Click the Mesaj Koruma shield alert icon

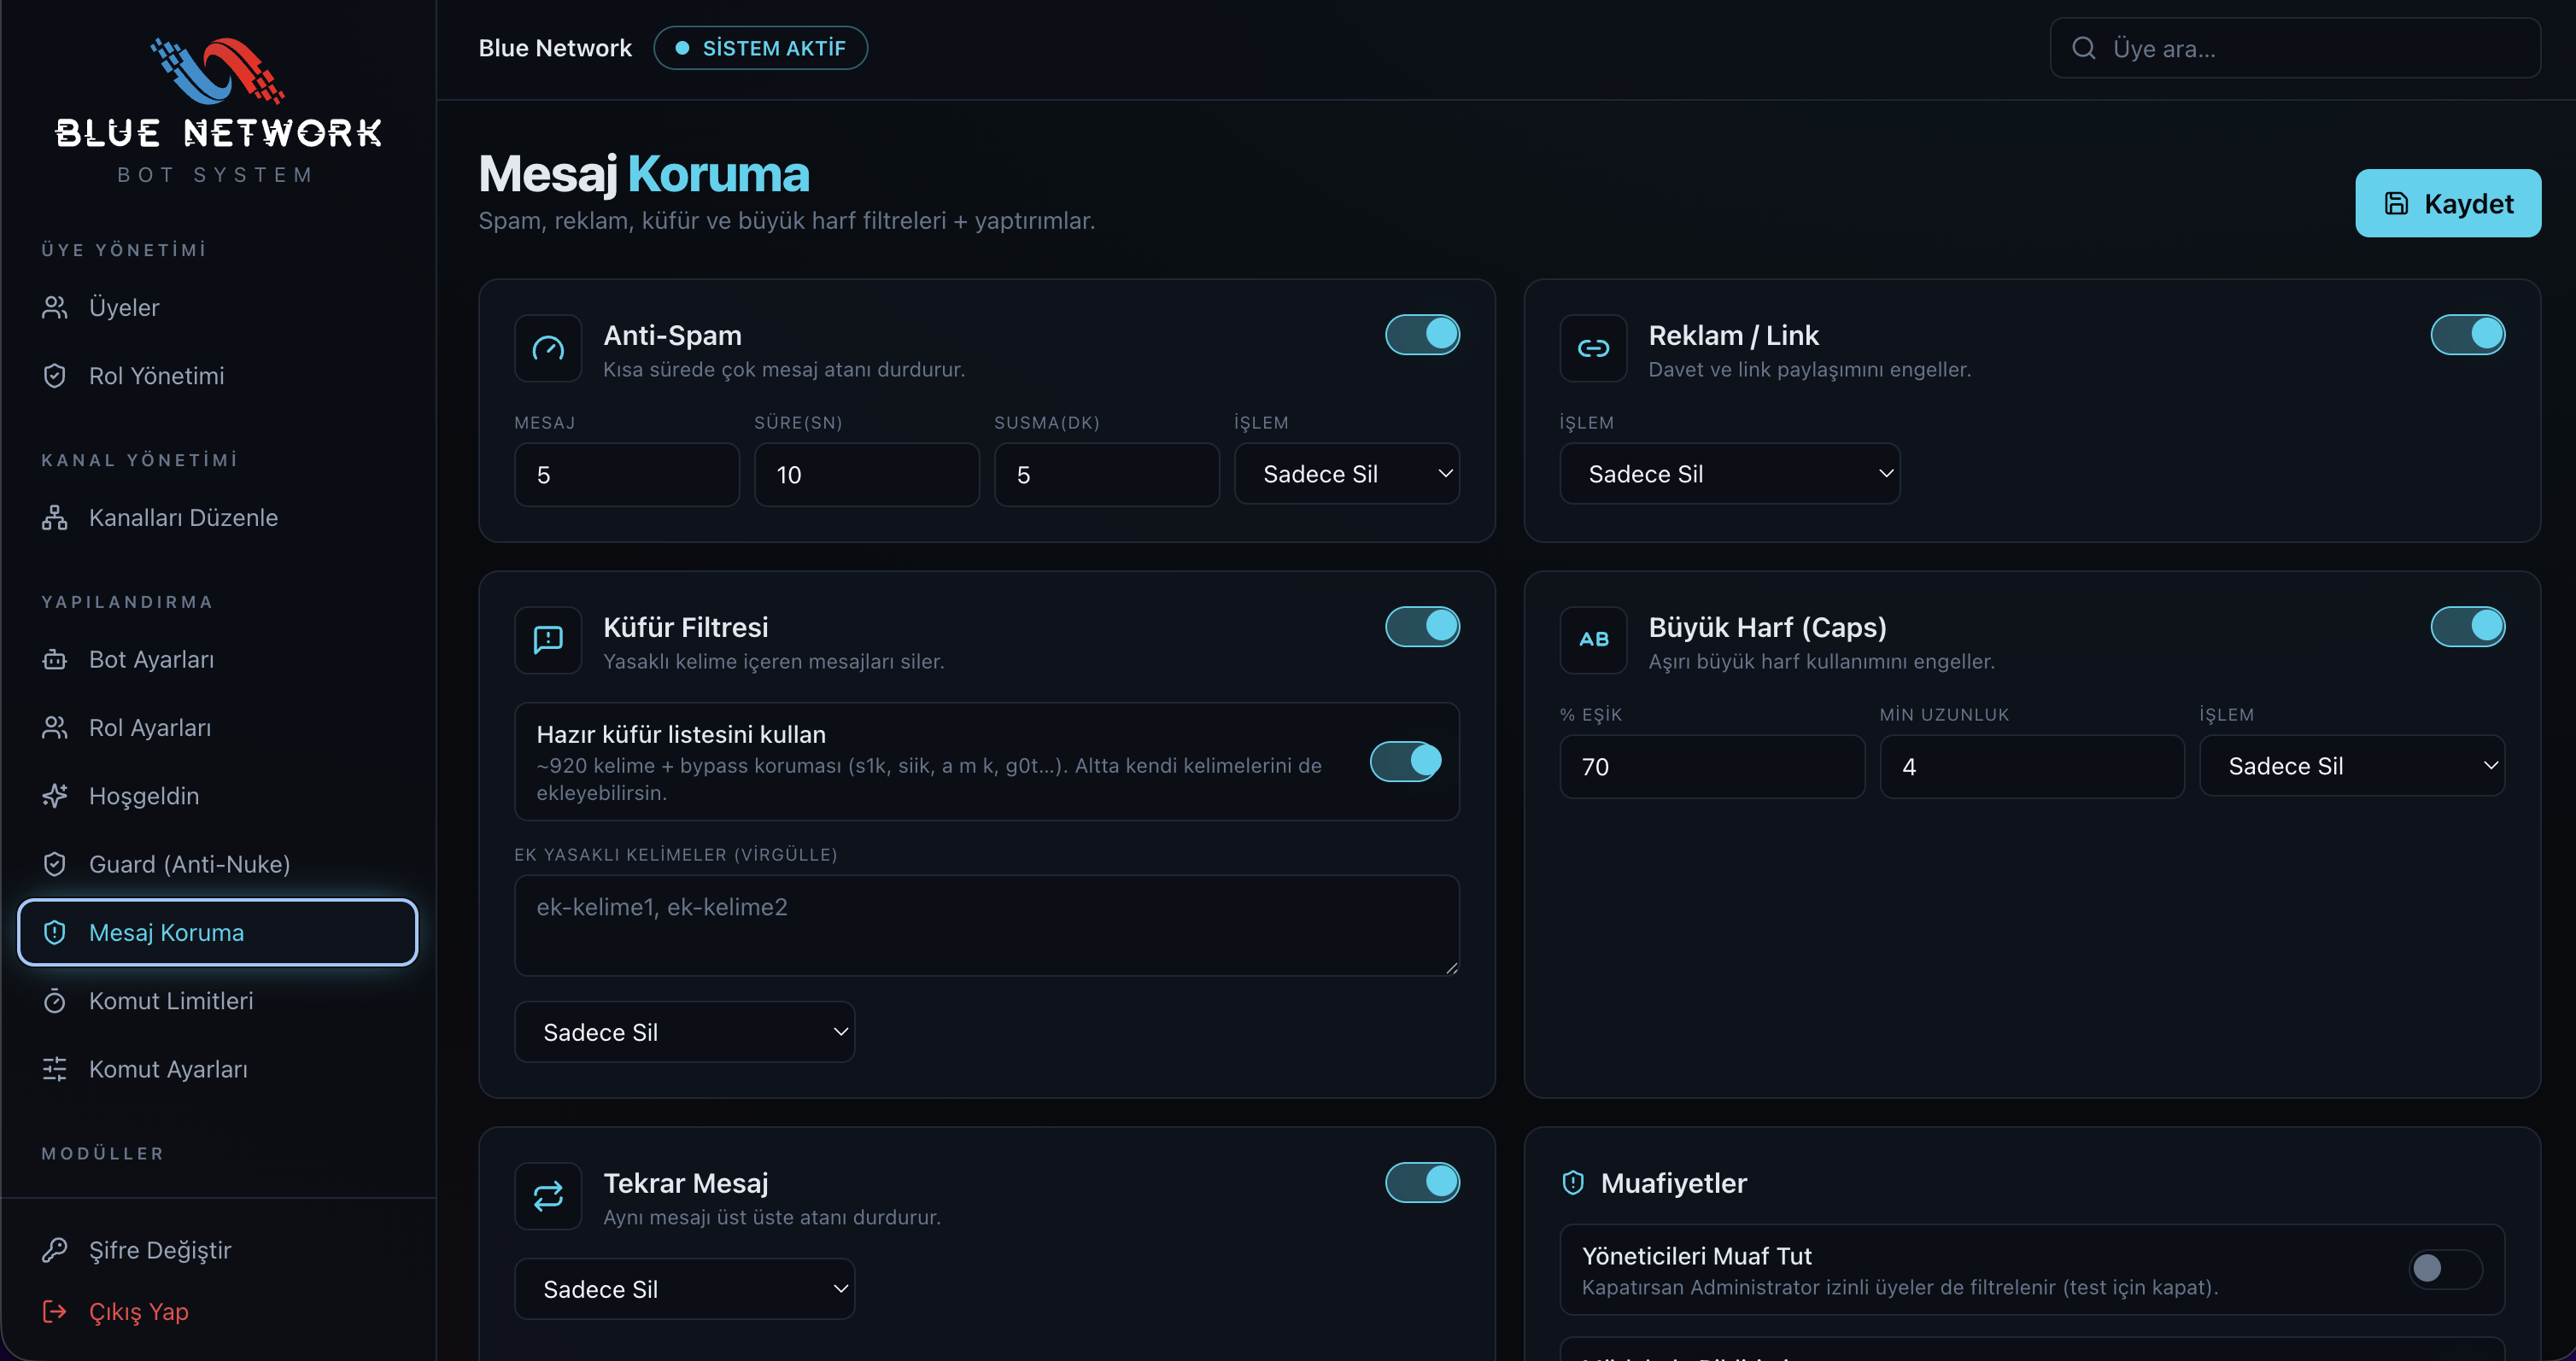[55, 932]
